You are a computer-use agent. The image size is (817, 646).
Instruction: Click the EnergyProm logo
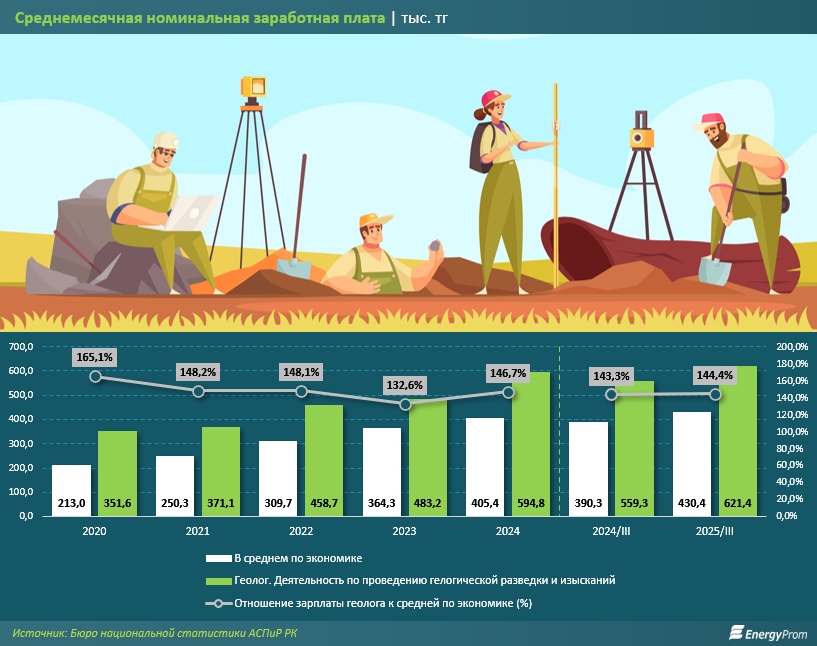(763, 632)
